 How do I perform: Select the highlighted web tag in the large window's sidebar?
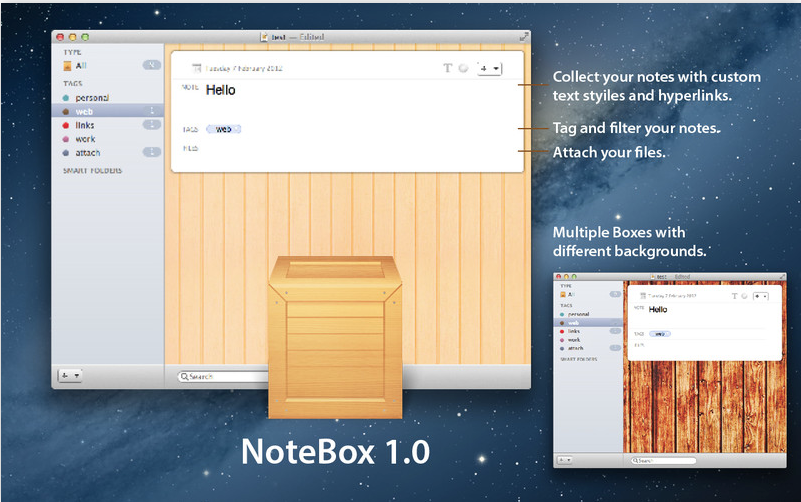pos(108,111)
